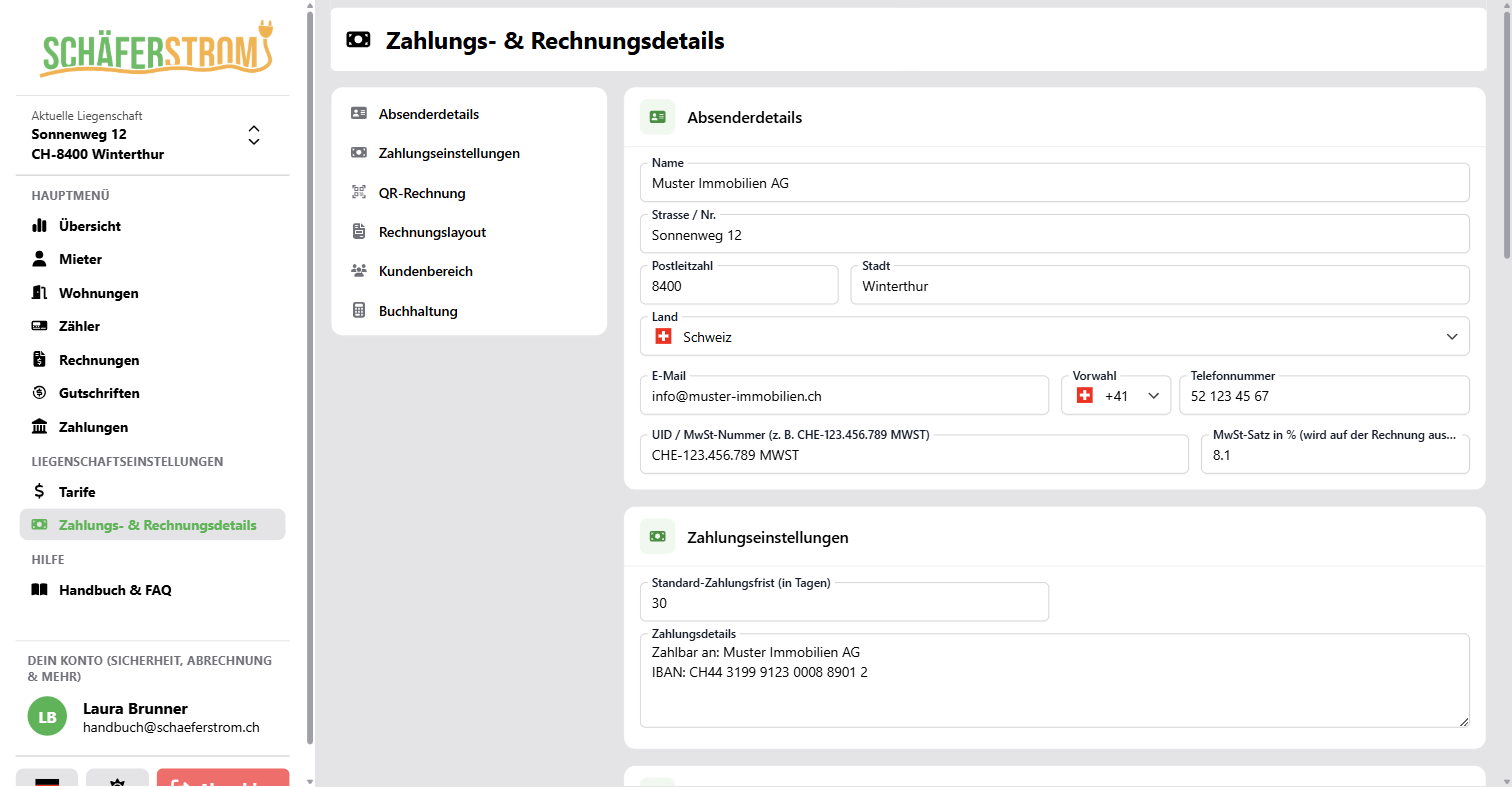Image resolution: width=1512 pixels, height=787 pixels.
Task: Open the Aktuelle Liegenschaft property selector
Action: pos(152,136)
